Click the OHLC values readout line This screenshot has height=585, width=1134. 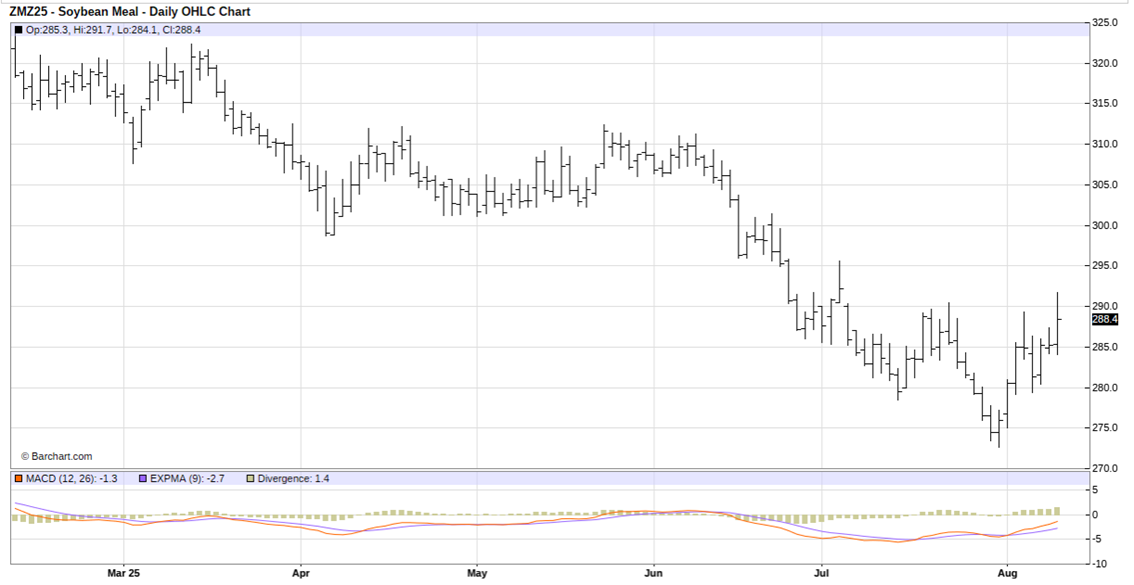(x=114, y=30)
